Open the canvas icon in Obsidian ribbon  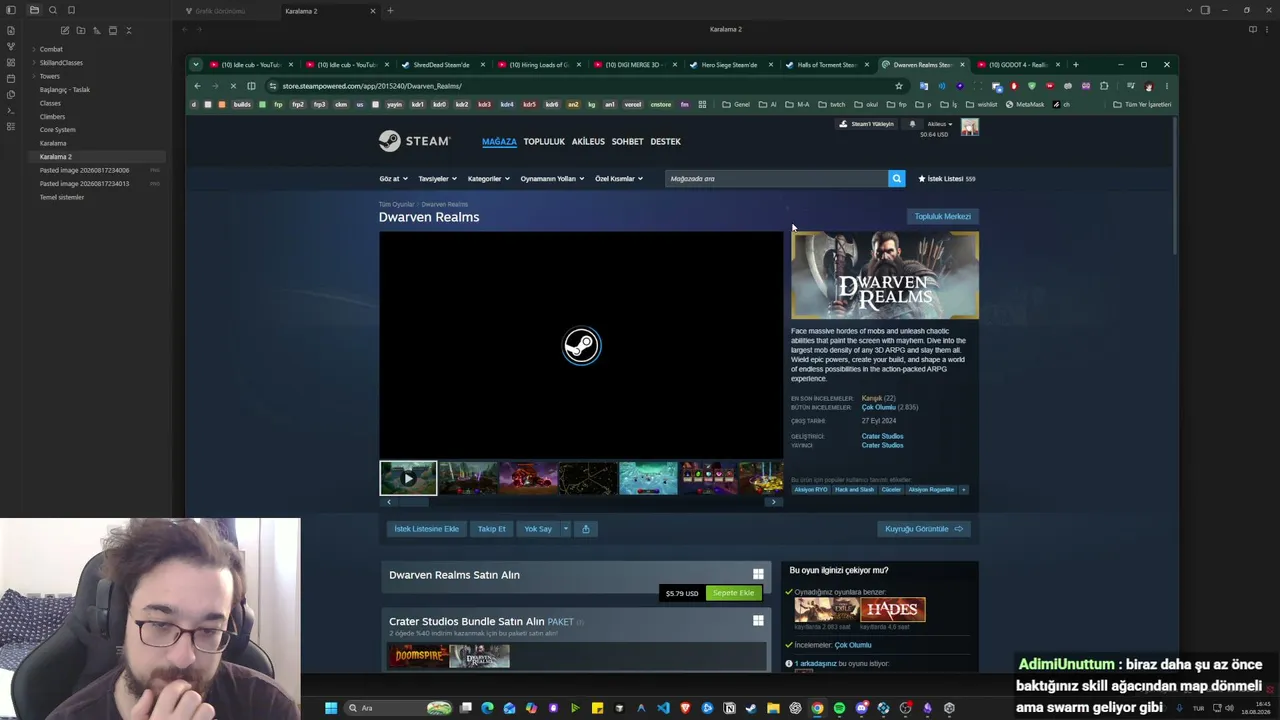point(11,62)
